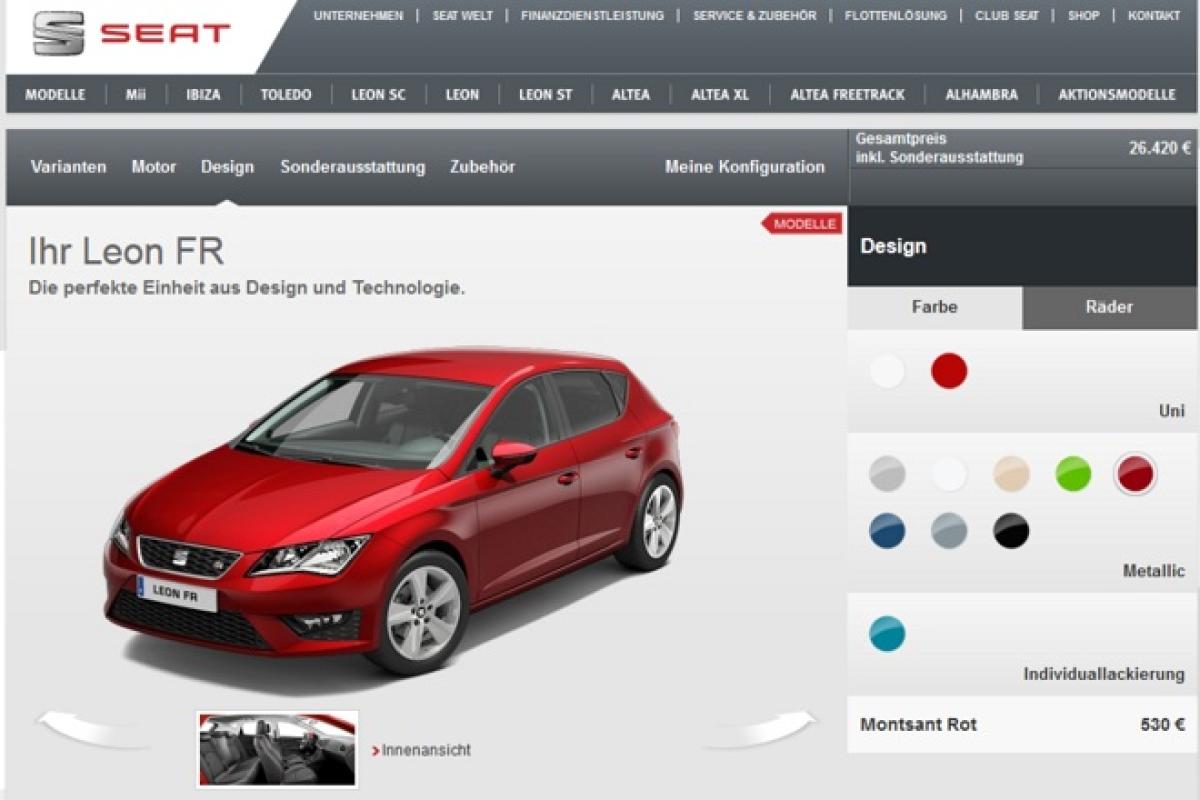1200x800 pixels.
Task: Select the turquoise Individuallackierung color
Action: pyautogui.click(x=887, y=633)
